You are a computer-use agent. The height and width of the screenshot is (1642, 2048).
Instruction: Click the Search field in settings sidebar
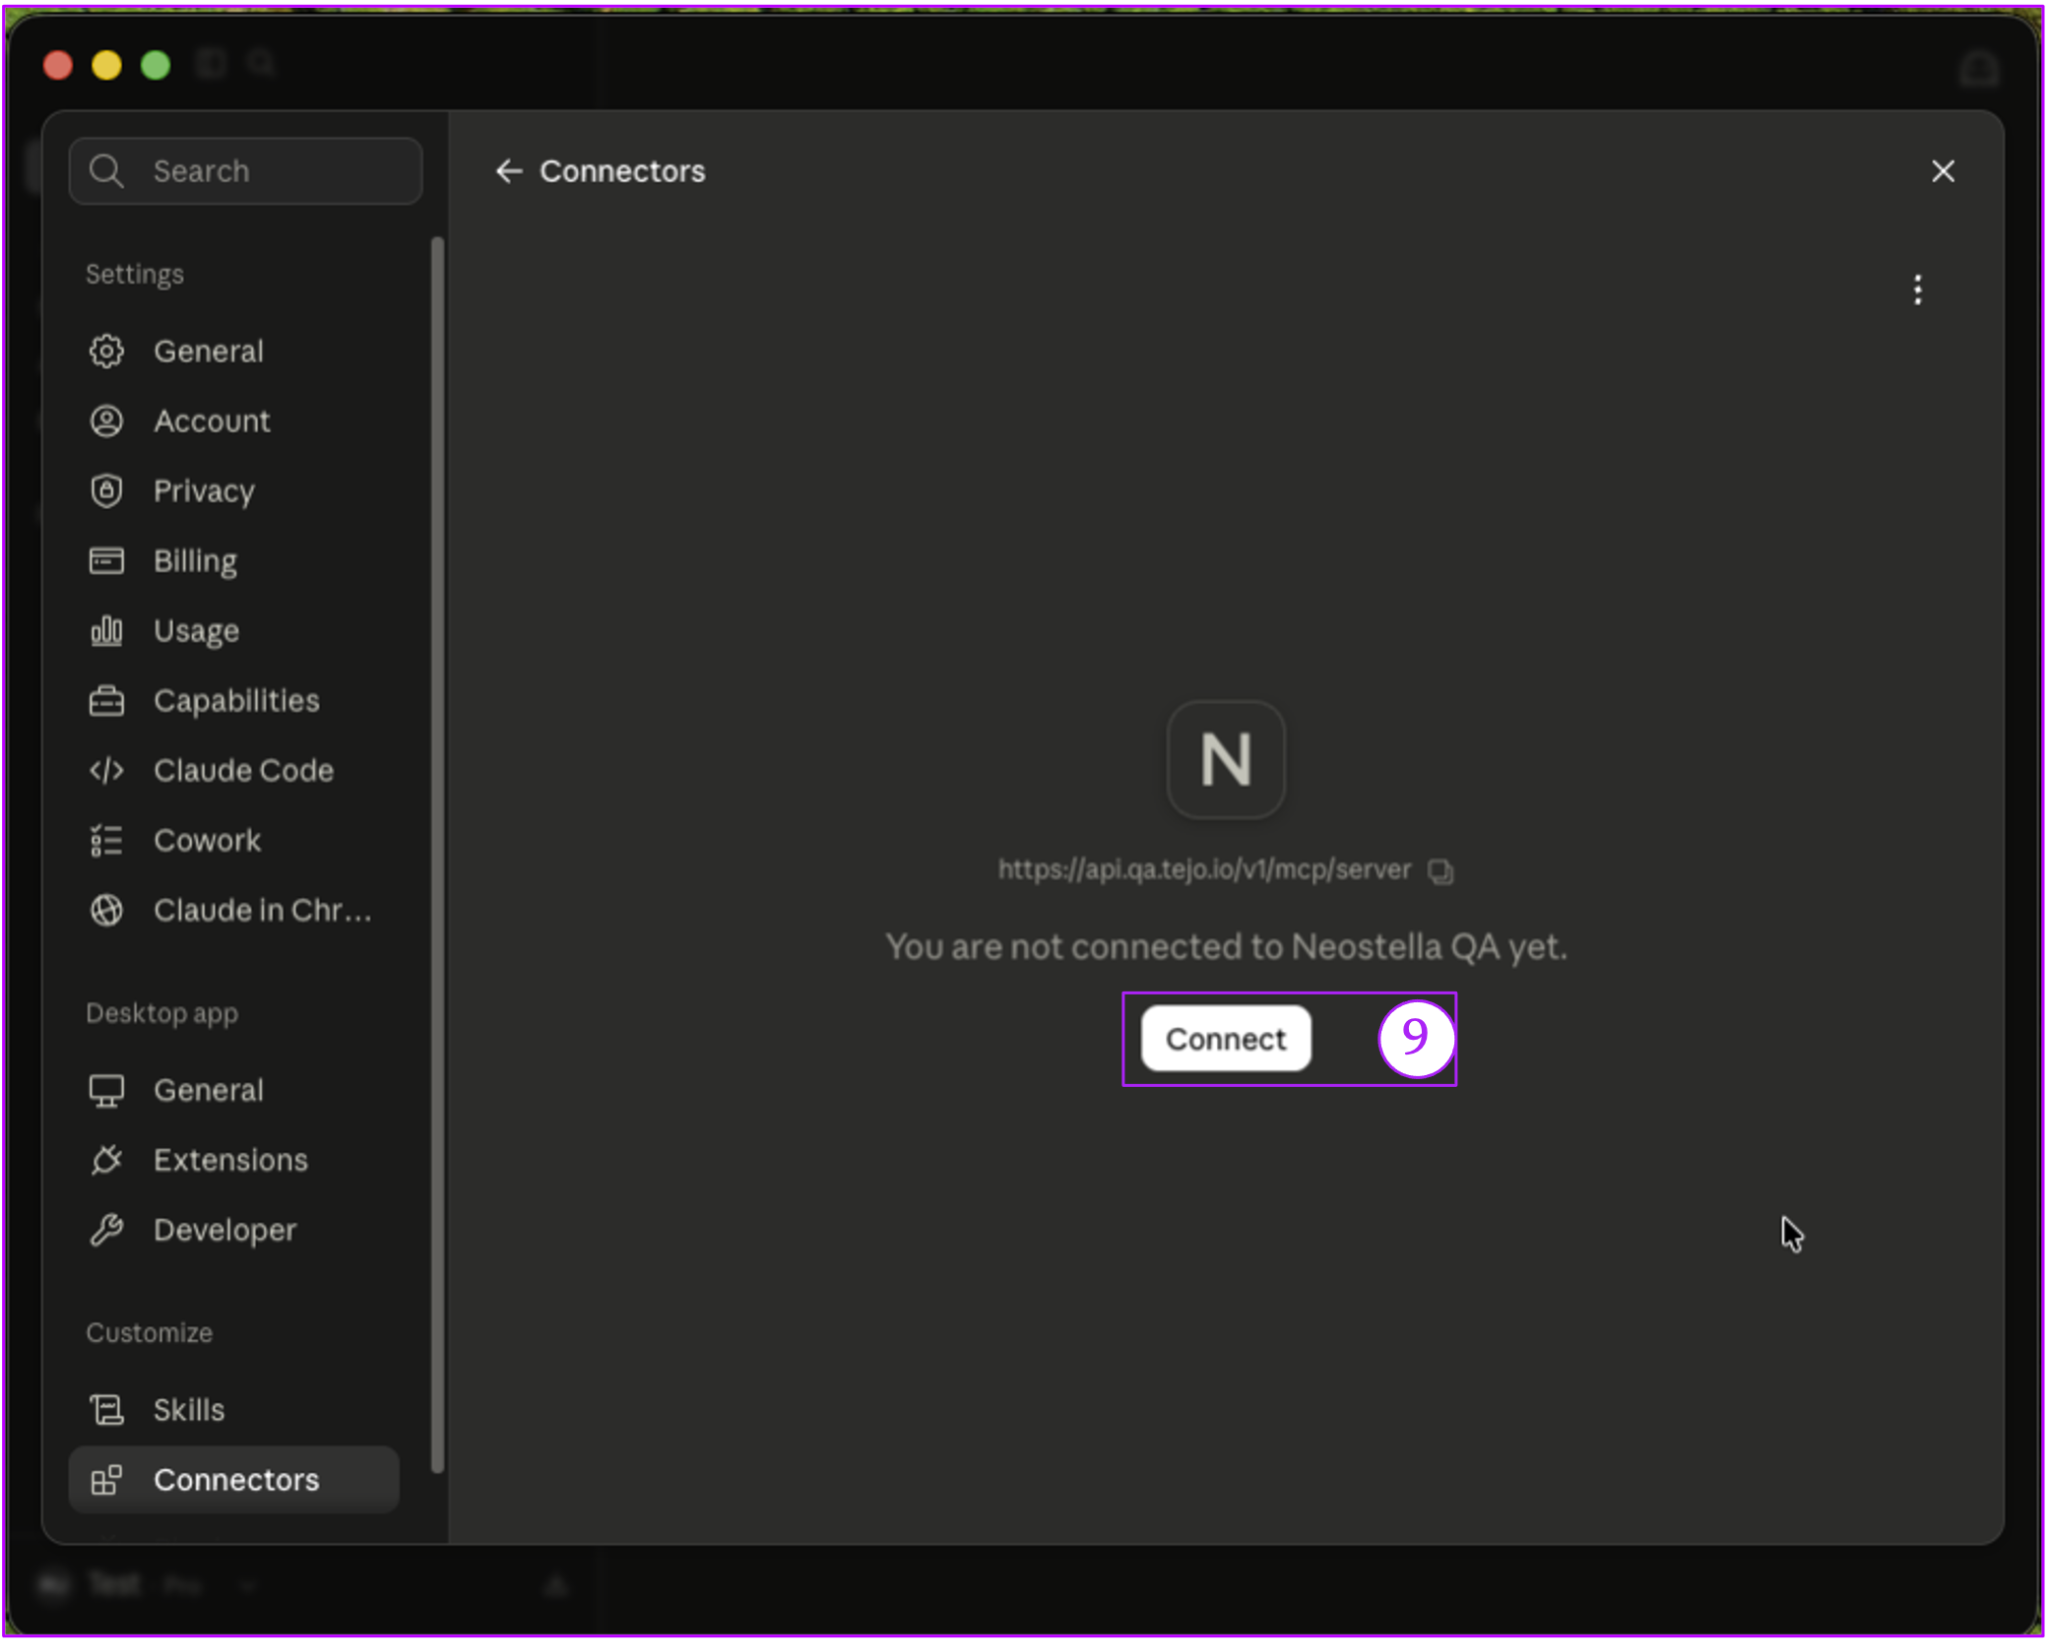coord(246,171)
